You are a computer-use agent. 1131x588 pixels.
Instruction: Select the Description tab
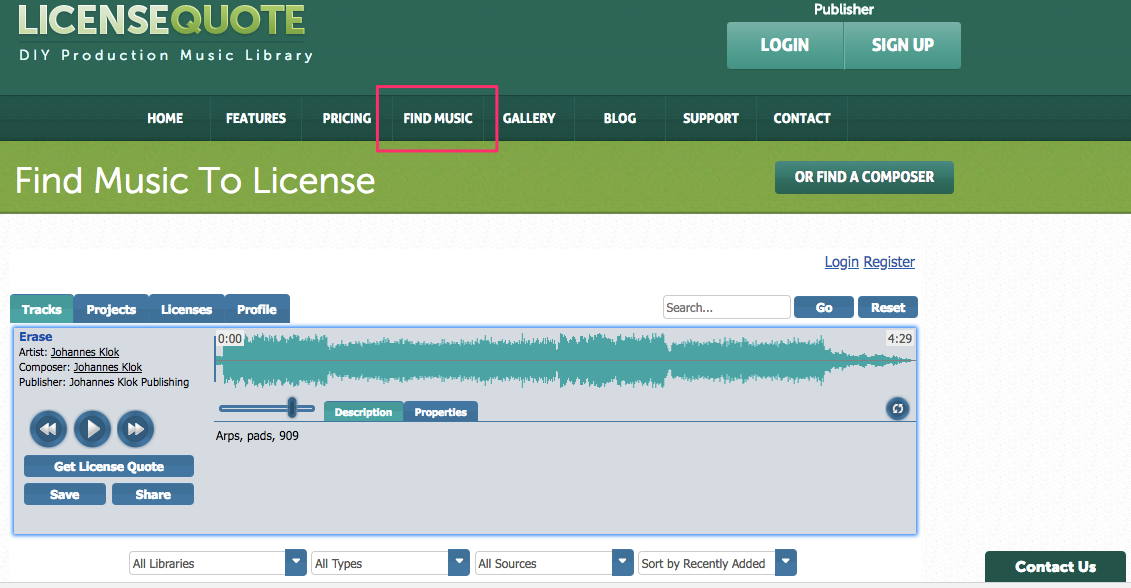[363, 411]
